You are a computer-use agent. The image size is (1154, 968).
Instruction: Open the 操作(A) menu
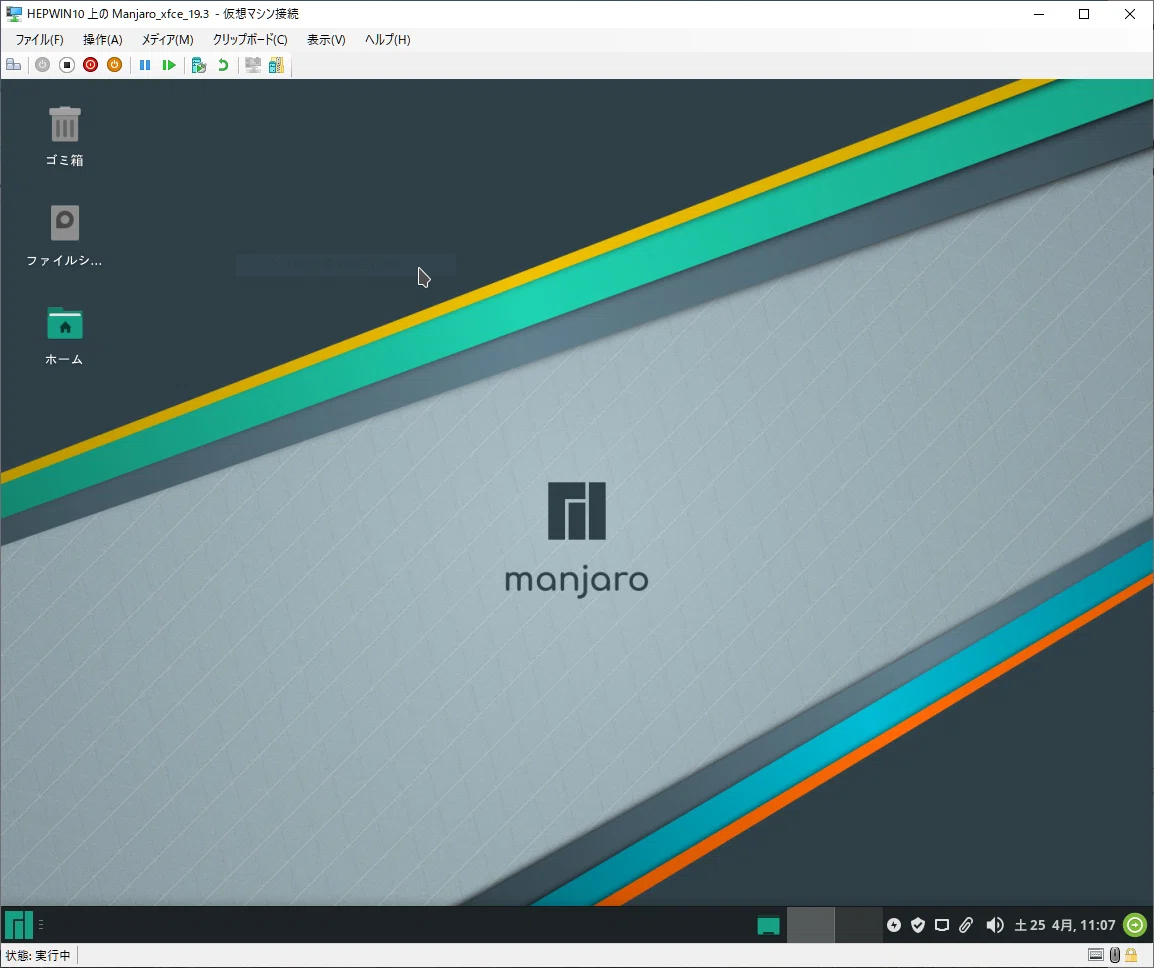(103, 40)
